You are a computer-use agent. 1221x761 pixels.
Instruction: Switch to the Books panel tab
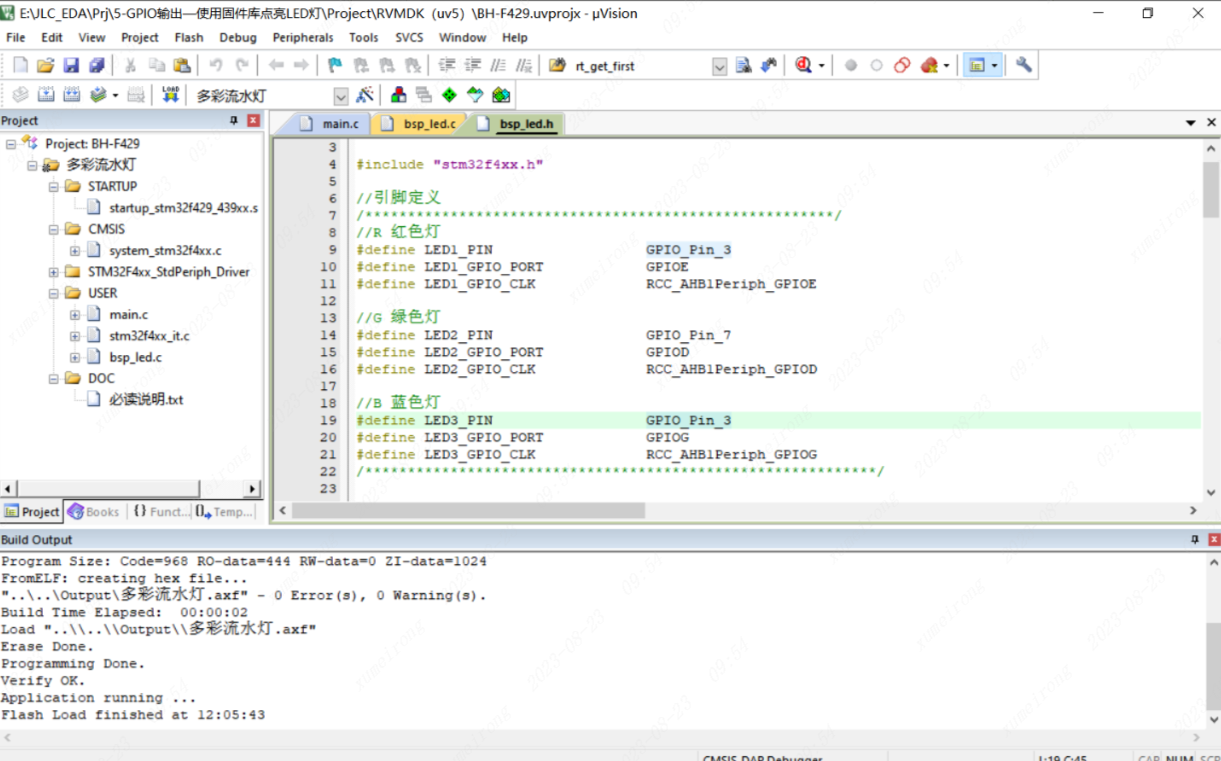[93, 512]
